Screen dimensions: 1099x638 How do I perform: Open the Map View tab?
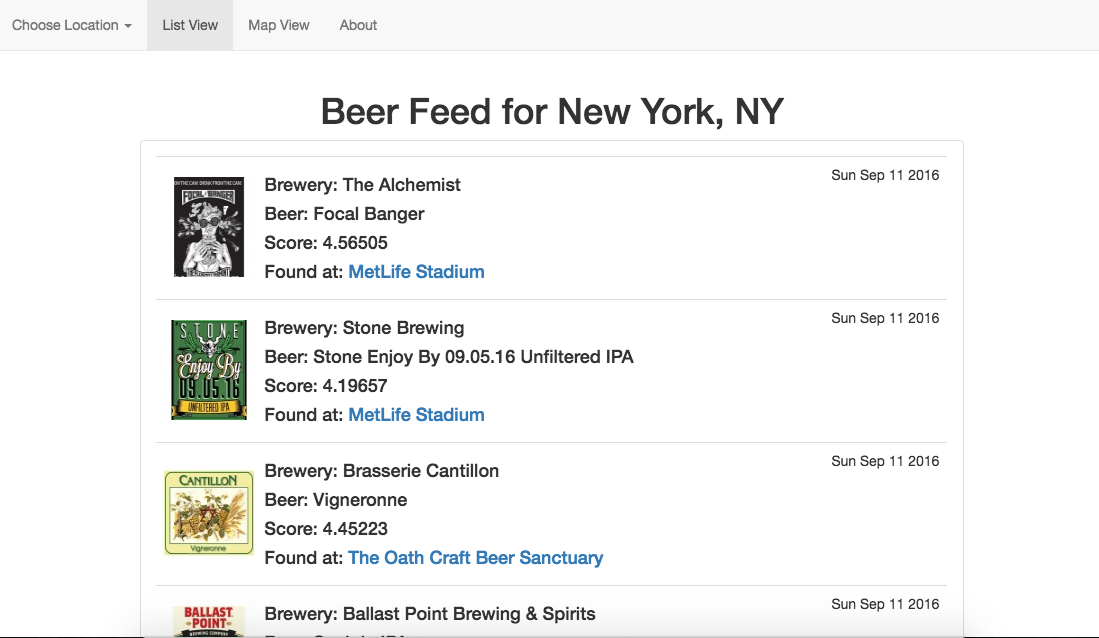(x=279, y=25)
